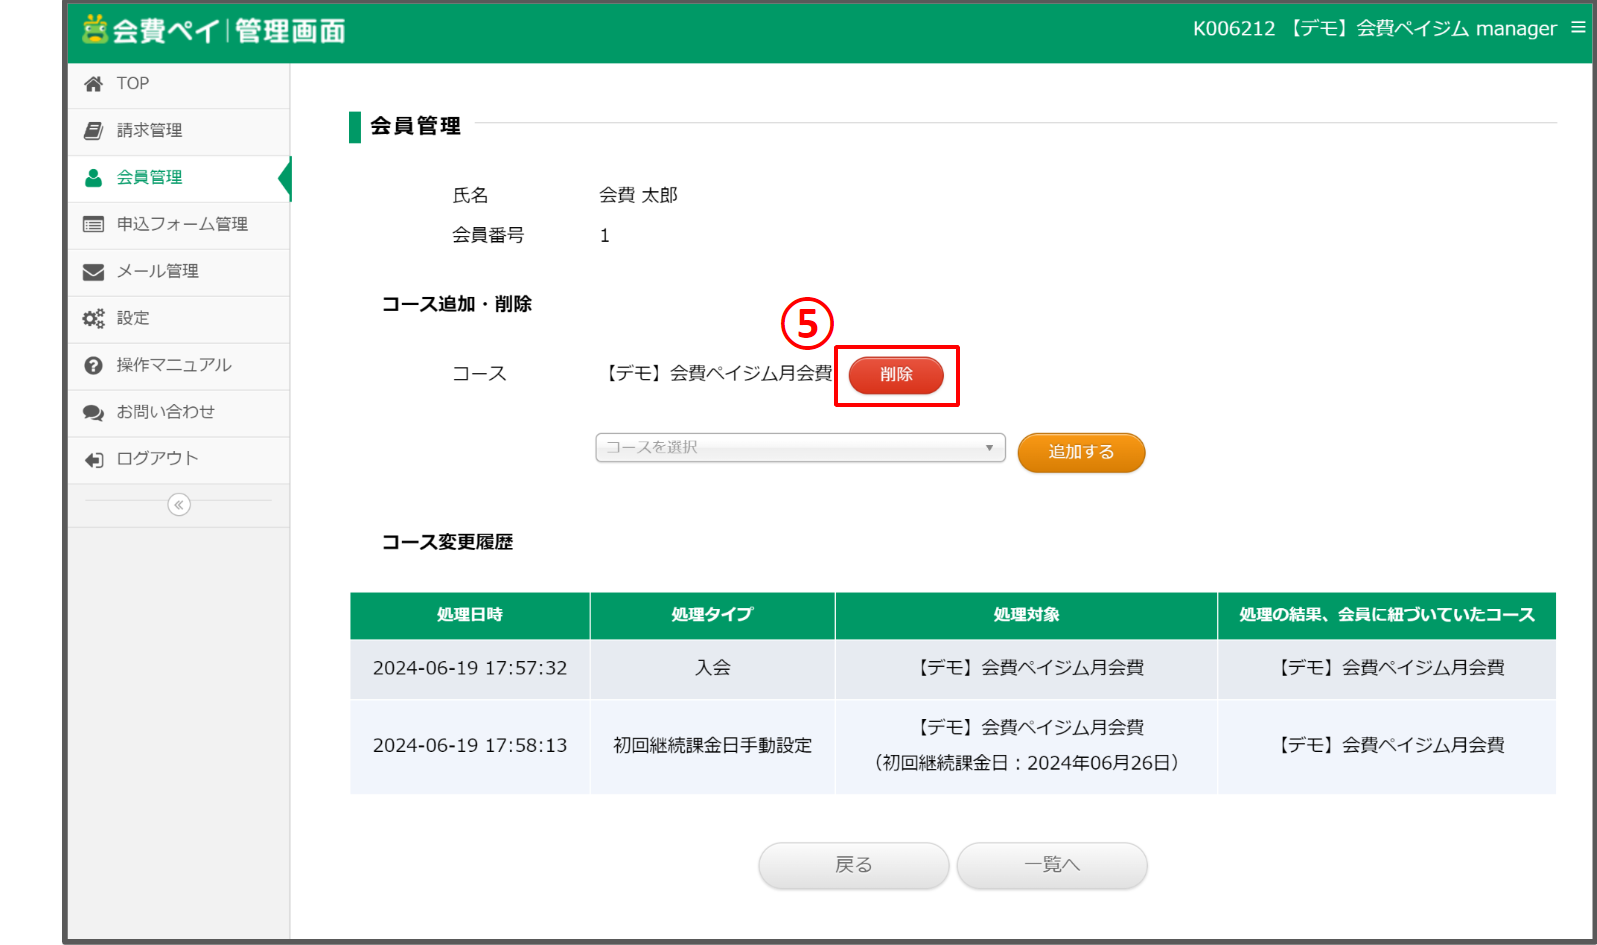Click the course name next to 削除
The width and height of the screenshot is (1597, 945).
pos(718,373)
